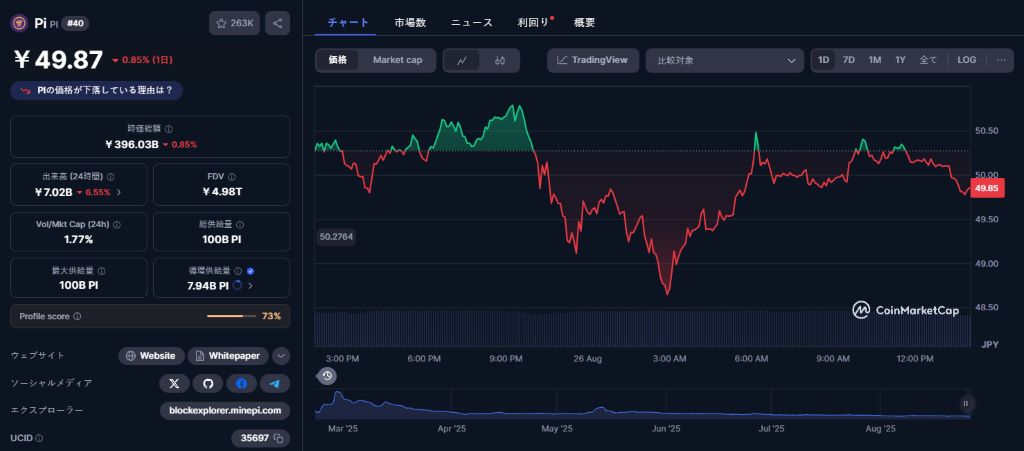Open the Facebook social link
Viewport: 1024px width, 451px height.
(x=242, y=383)
